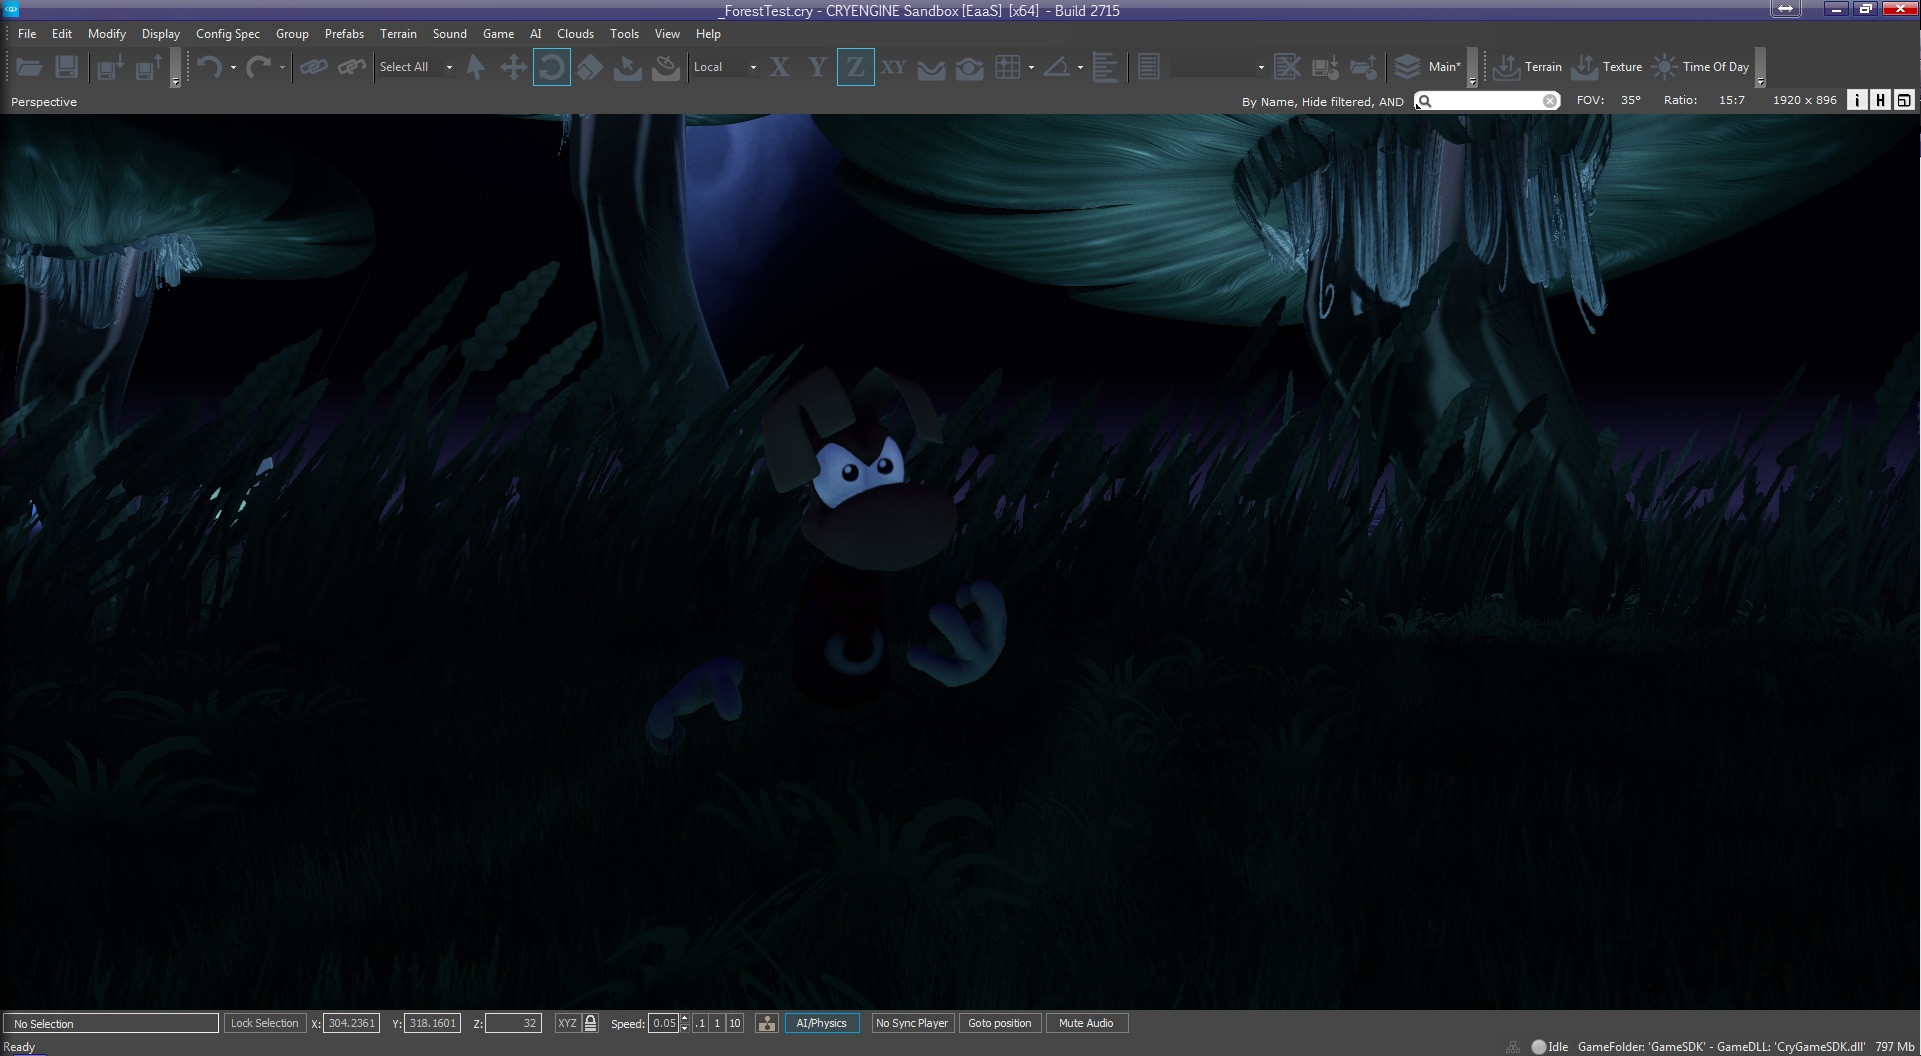
Task: Open the Local coordinate system dropdown
Action: (725, 67)
